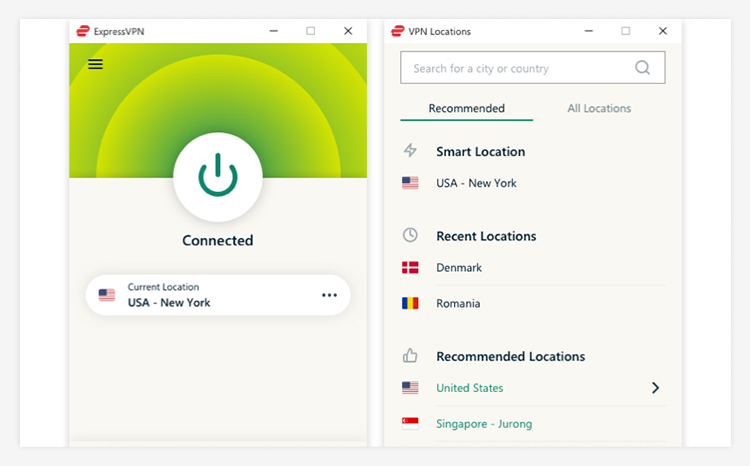Open the hamburger menu in ExpressVPN
Screen dimensions: 750x466
[95, 64]
